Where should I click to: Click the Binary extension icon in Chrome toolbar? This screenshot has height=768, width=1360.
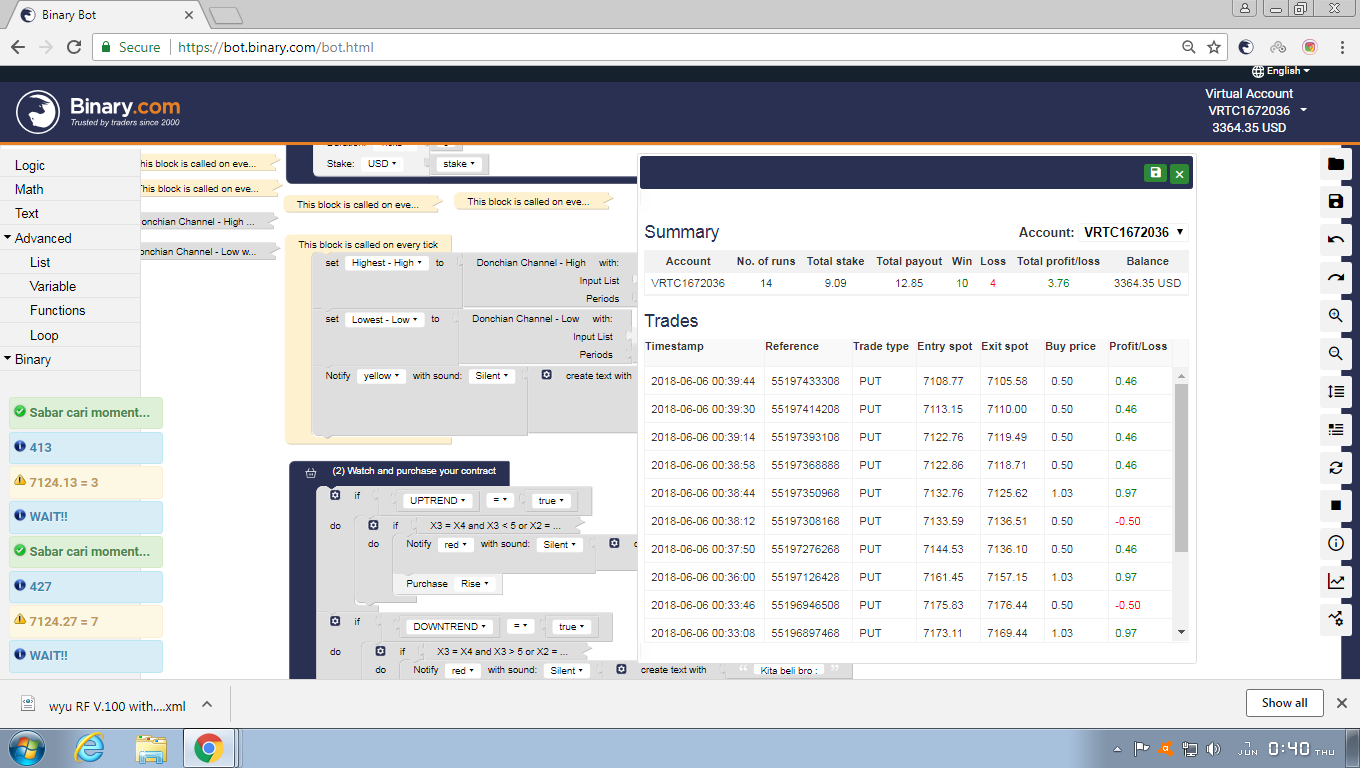1246,47
